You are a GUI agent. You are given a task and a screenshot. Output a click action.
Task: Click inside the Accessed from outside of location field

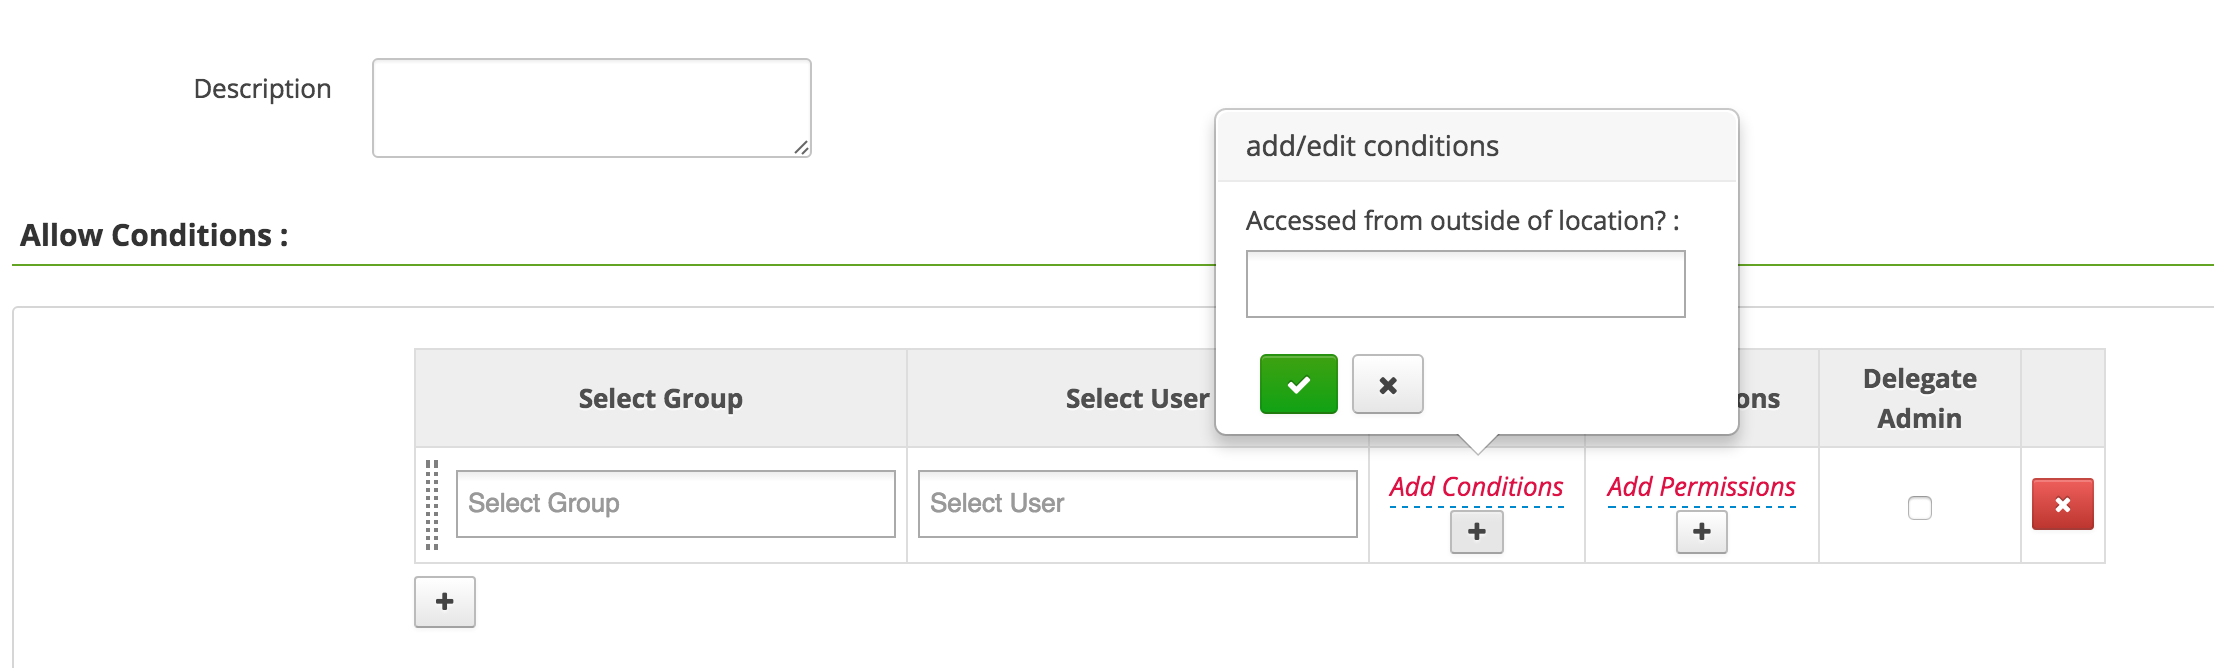point(1465,285)
